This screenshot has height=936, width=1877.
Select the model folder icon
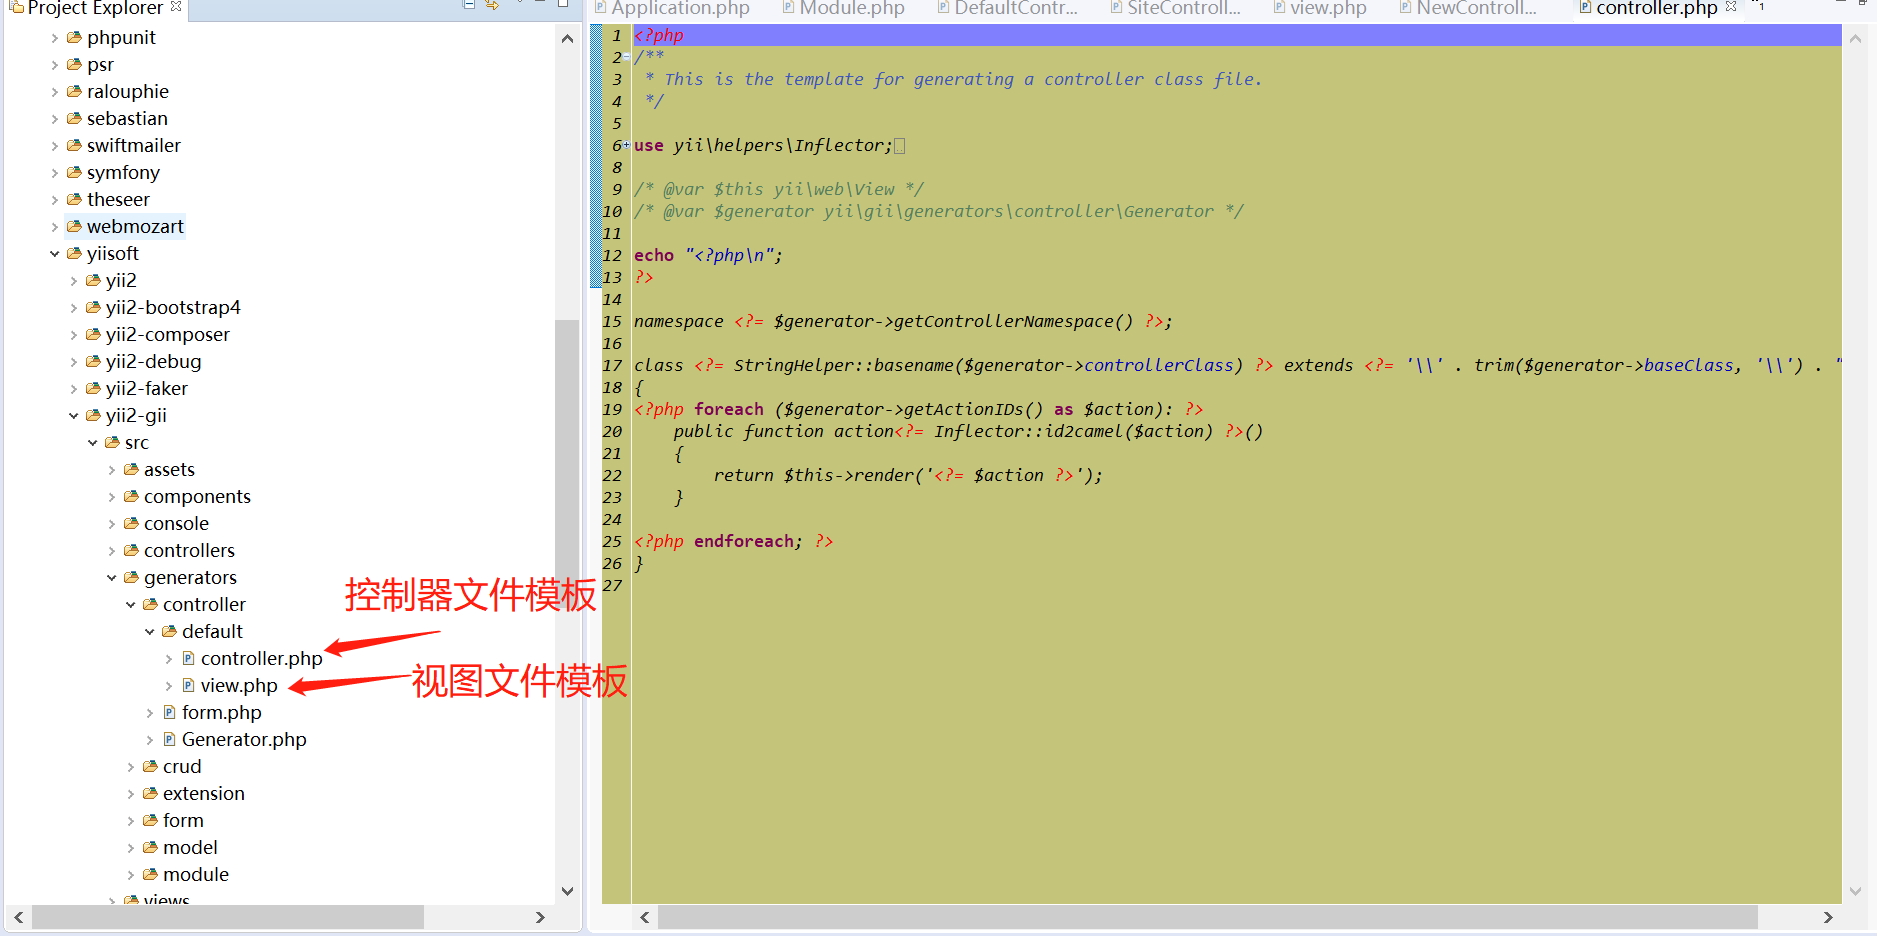pos(150,848)
